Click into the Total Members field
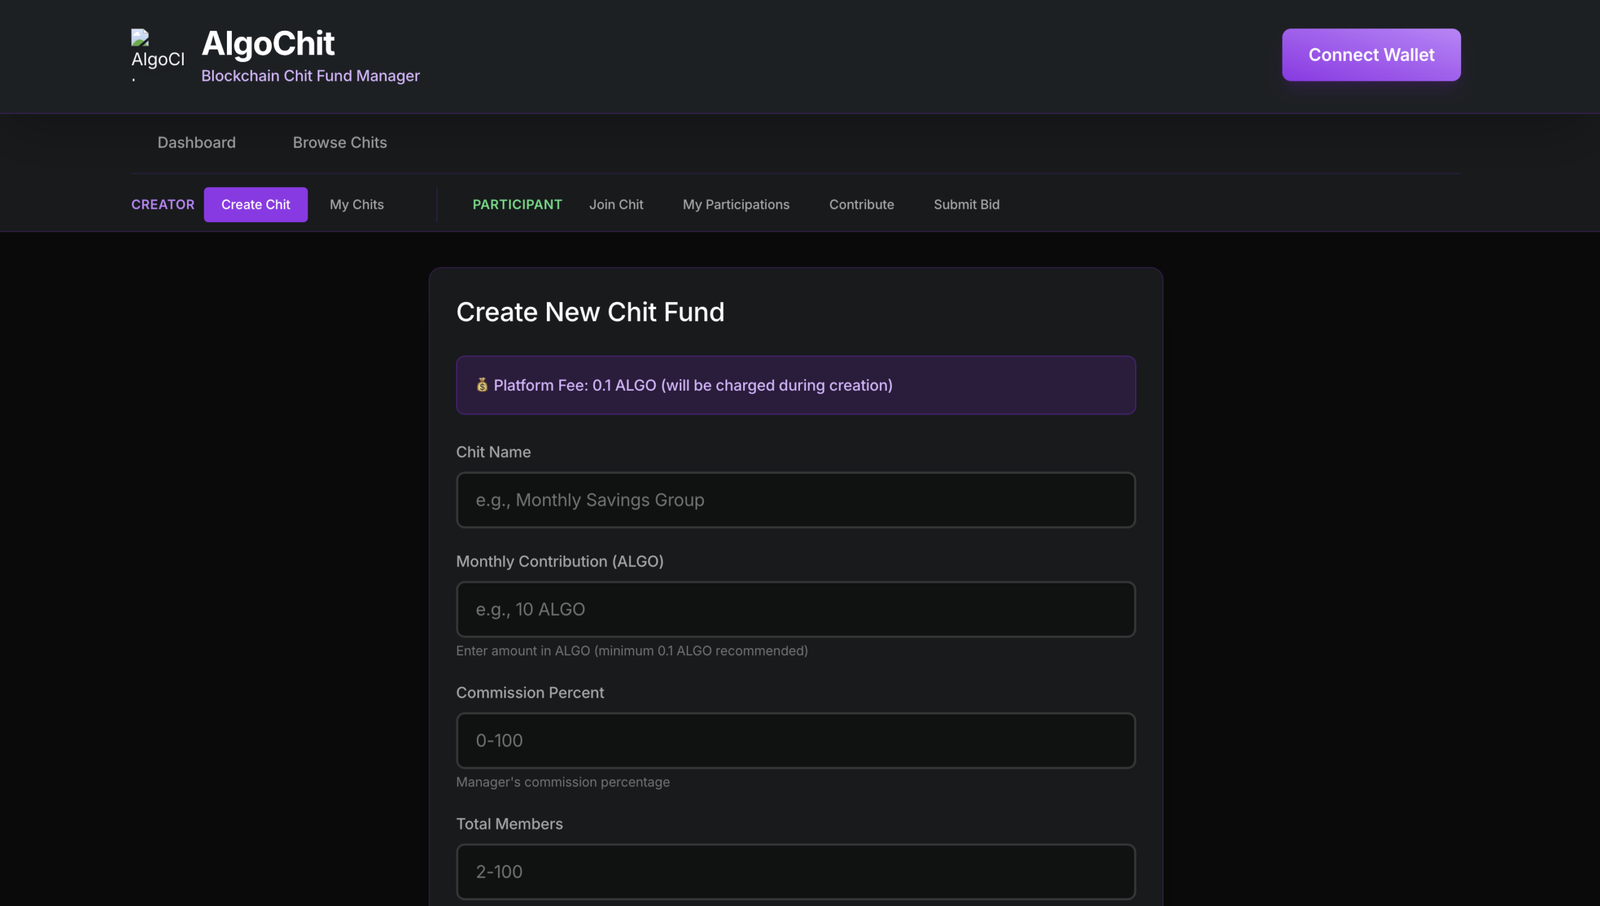Image resolution: width=1600 pixels, height=906 pixels. (x=795, y=872)
